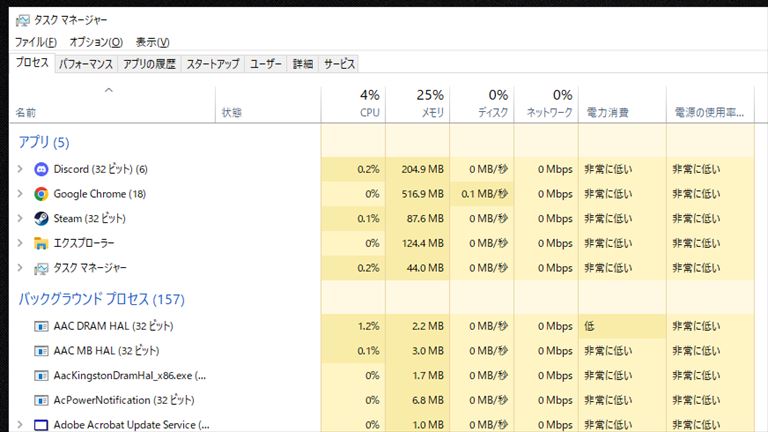Open the ファイル menu
Screen dimensions: 768x432
pos(36,42)
